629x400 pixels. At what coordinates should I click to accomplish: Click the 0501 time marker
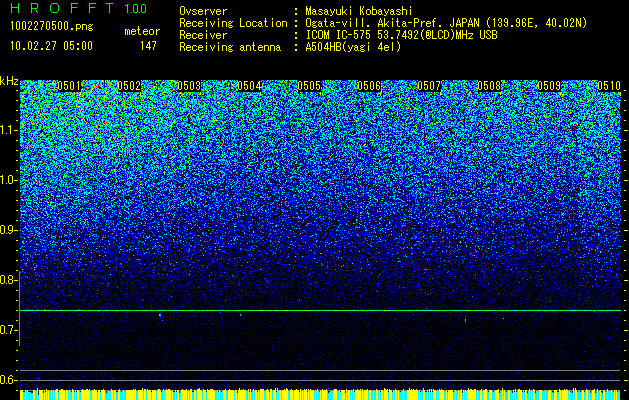click(x=69, y=86)
